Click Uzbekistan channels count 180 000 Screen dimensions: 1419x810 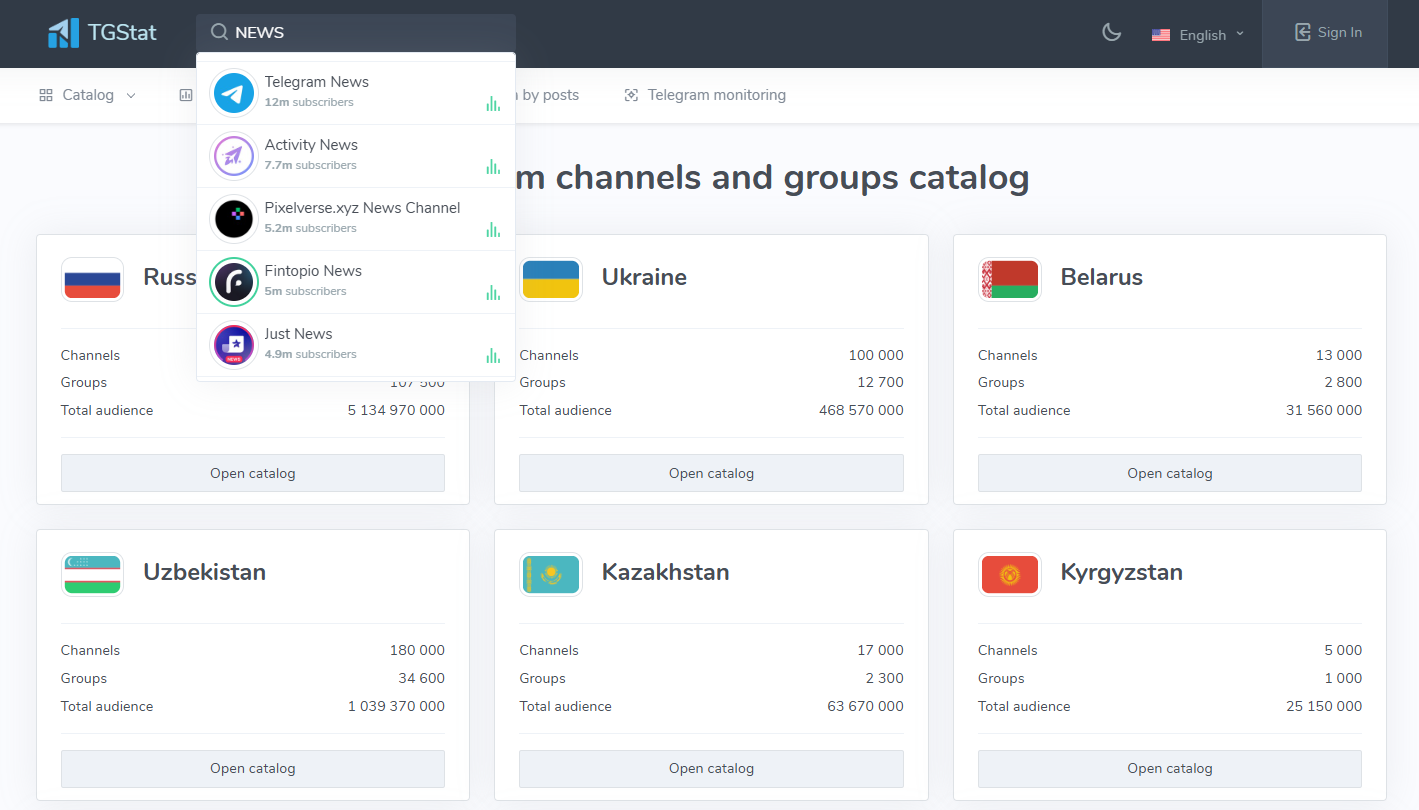pyautogui.click(x=417, y=650)
